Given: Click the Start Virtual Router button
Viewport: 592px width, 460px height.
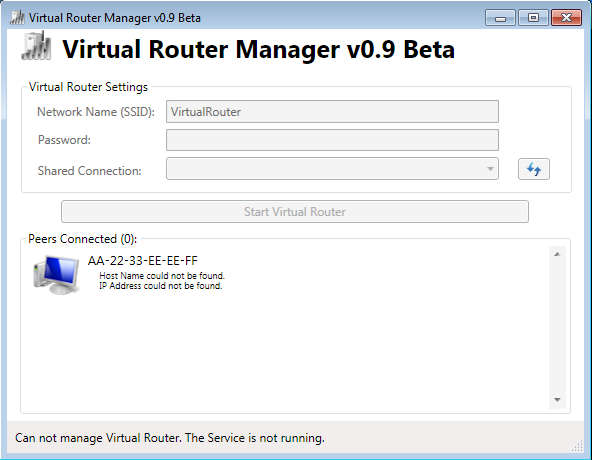Looking at the screenshot, I should pos(295,211).
